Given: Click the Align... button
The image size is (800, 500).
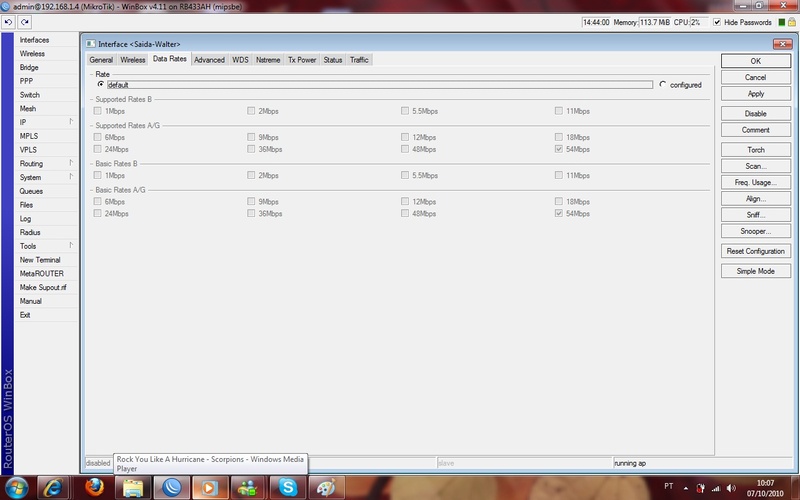Looking at the screenshot, I should 756,198.
